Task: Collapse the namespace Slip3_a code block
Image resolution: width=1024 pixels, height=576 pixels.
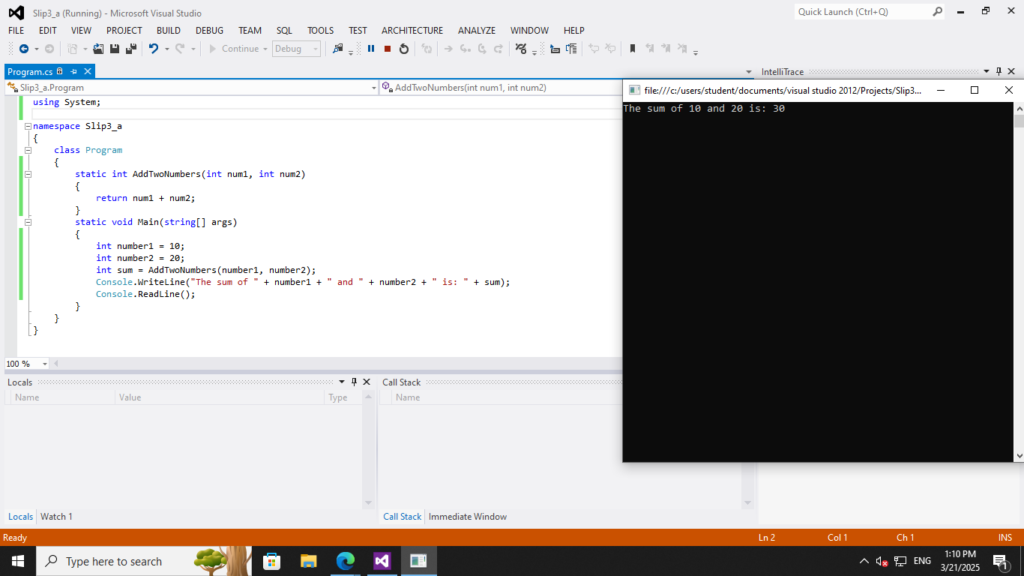Action: click(28, 126)
